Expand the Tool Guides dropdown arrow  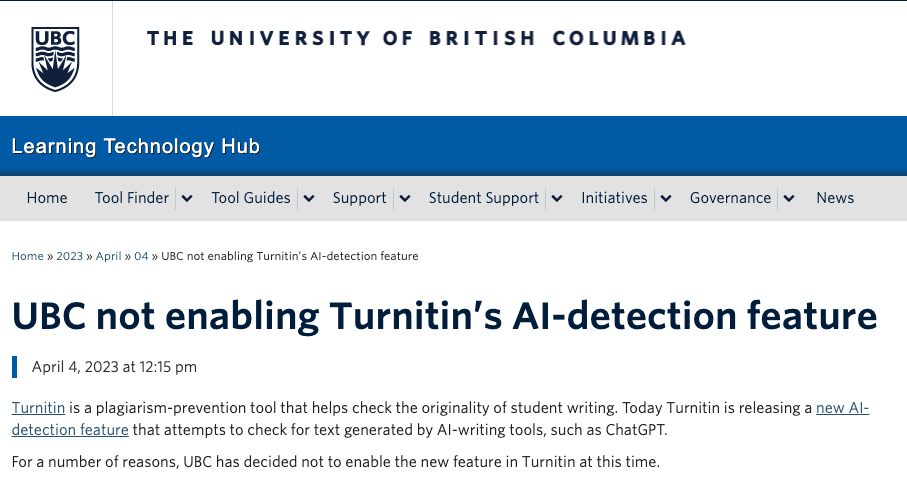309,198
